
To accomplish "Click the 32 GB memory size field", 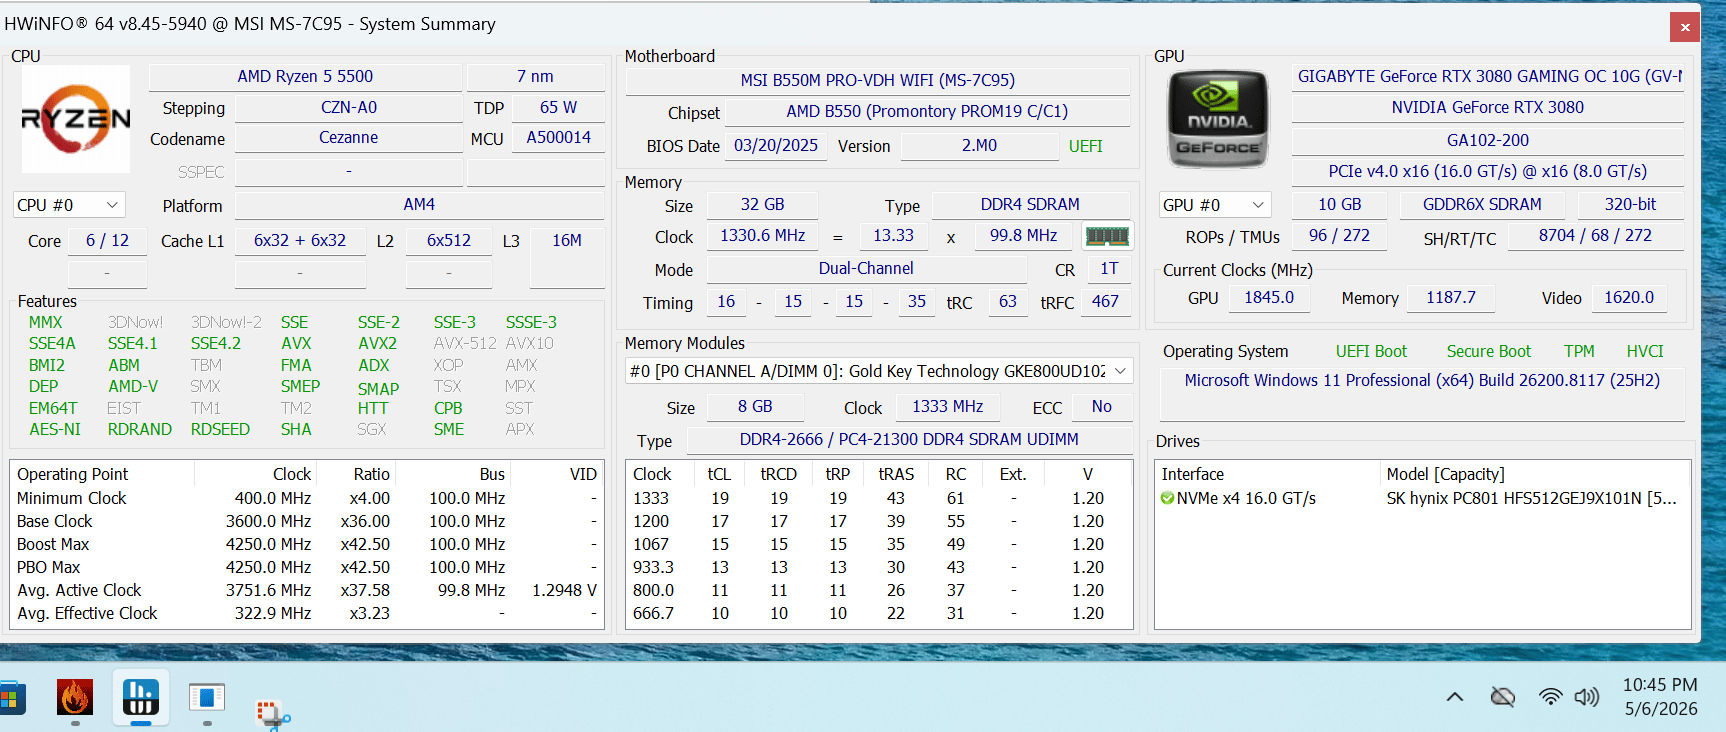I will coord(762,205).
